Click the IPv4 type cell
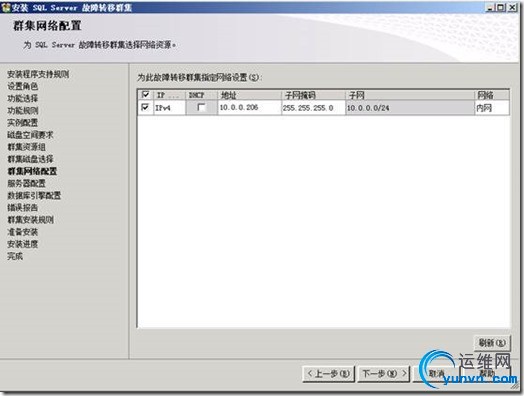Image resolution: width=524 pixels, height=396 pixels. click(169, 108)
